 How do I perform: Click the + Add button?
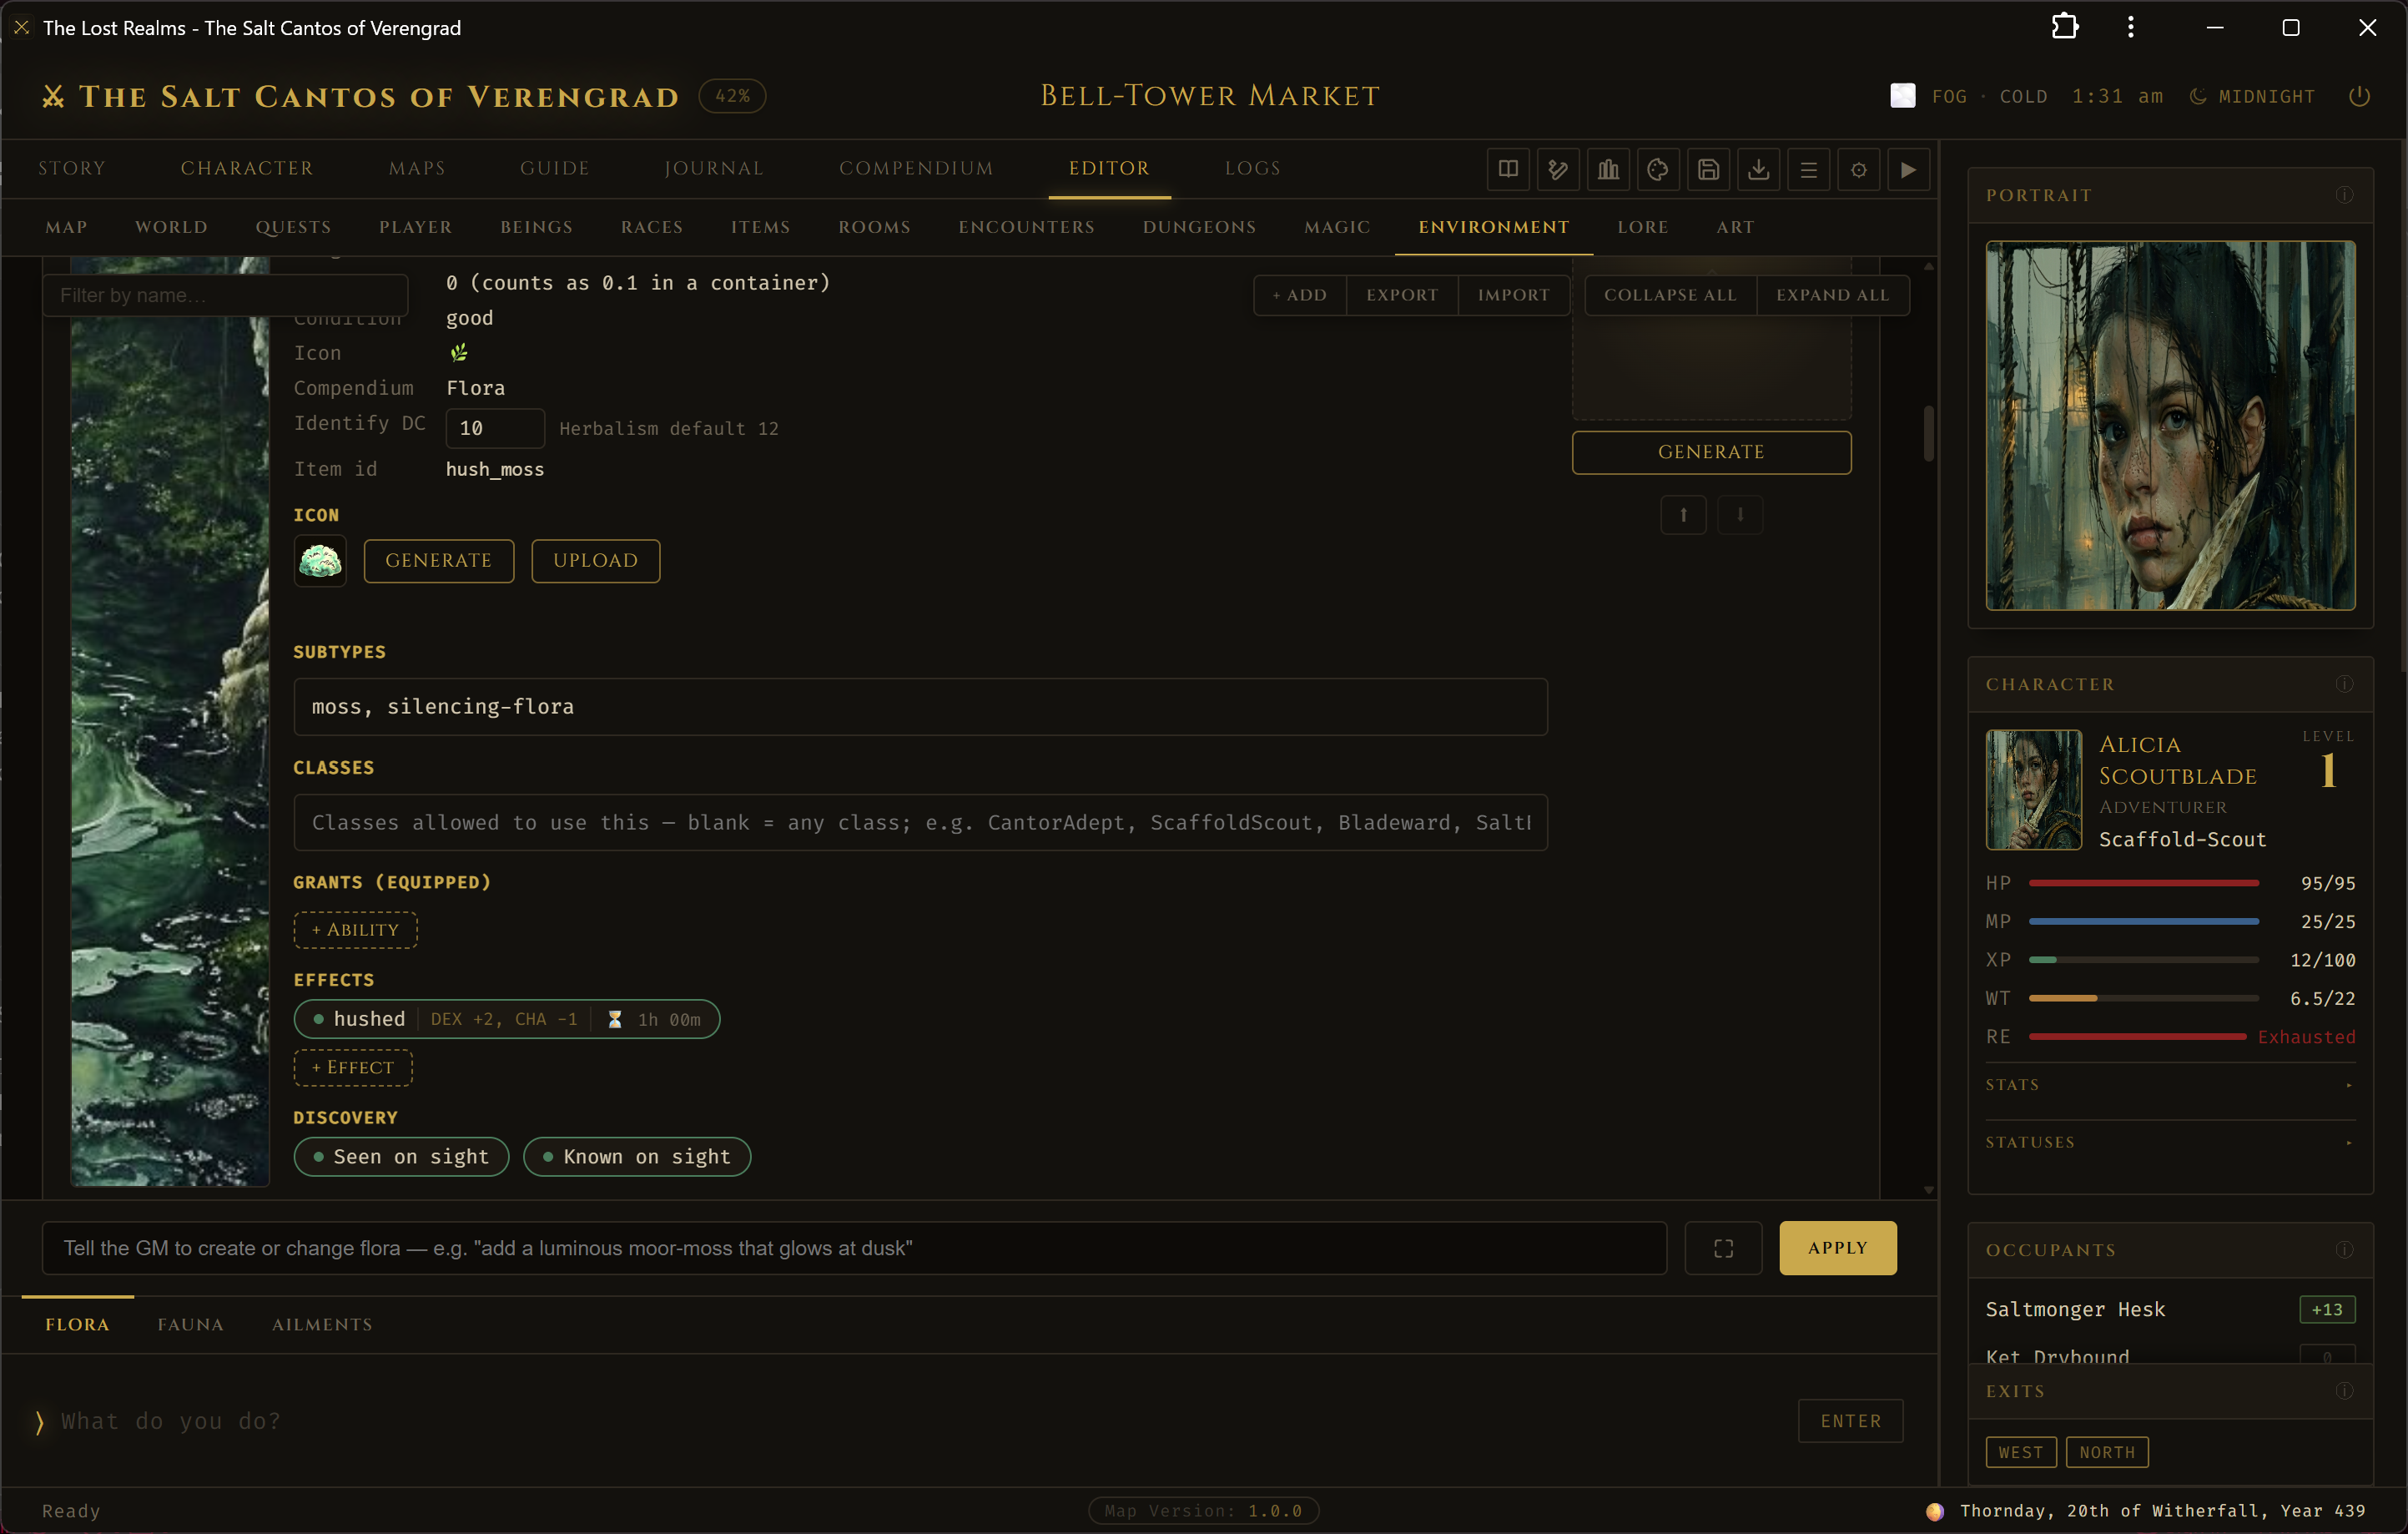[x=1300, y=295]
